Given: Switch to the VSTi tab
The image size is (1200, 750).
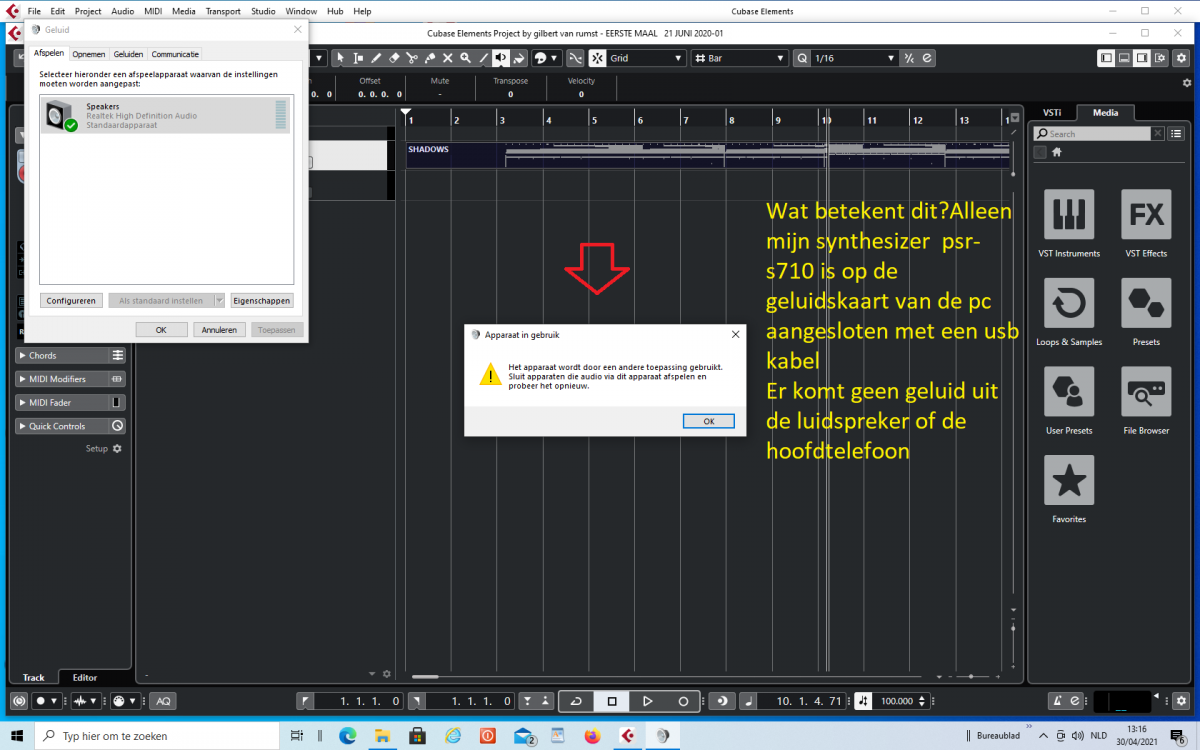Looking at the screenshot, I should pyautogui.click(x=1051, y=113).
